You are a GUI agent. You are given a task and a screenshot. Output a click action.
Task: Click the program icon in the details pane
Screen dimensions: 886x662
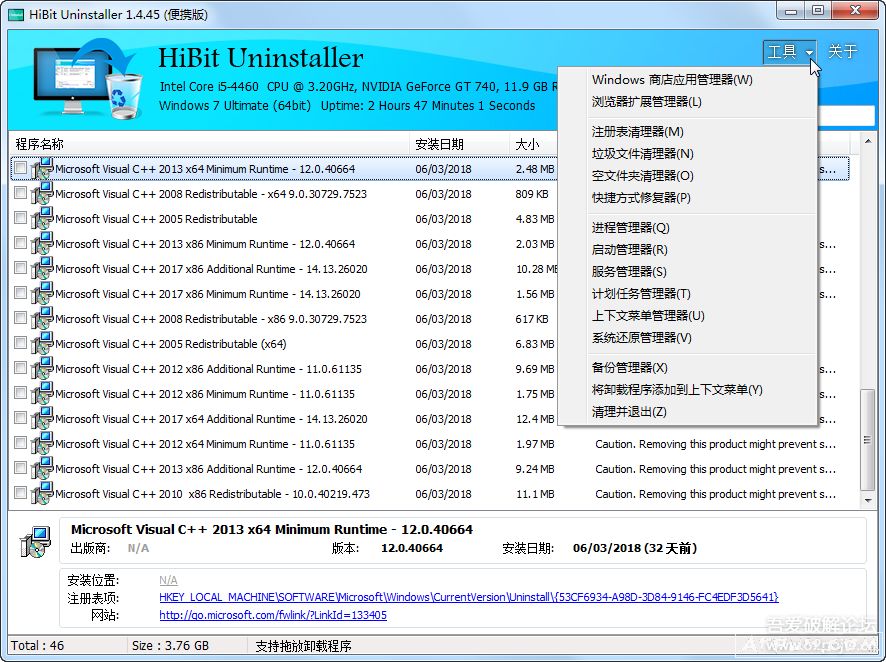[34, 541]
